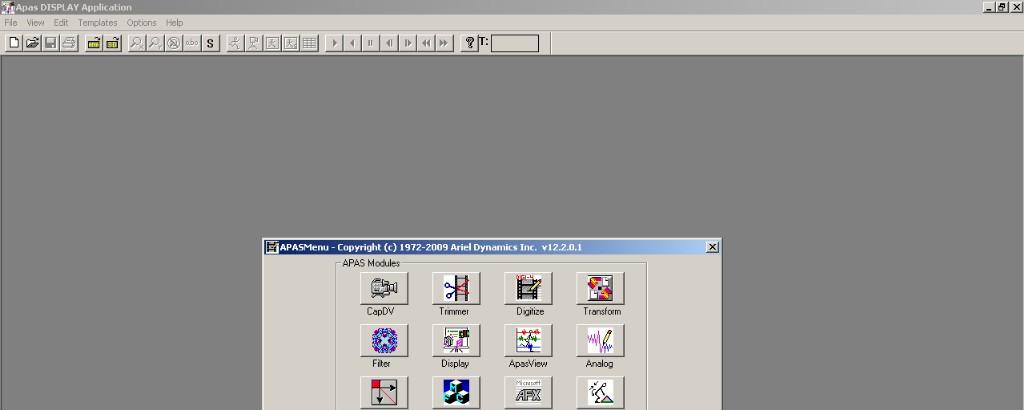Screen dimensions: 1024x410
Task: Click the play forward arrow
Action: pyautogui.click(x=334, y=43)
